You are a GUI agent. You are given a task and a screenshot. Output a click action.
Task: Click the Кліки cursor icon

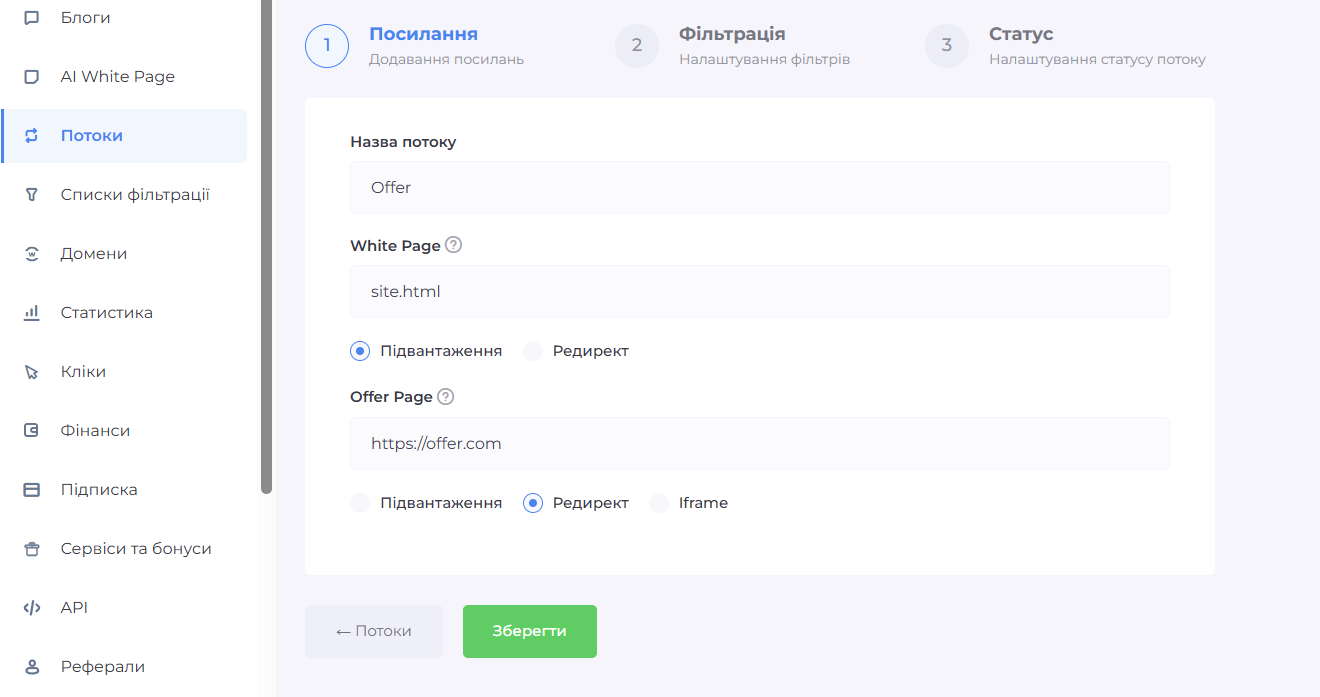(x=31, y=372)
